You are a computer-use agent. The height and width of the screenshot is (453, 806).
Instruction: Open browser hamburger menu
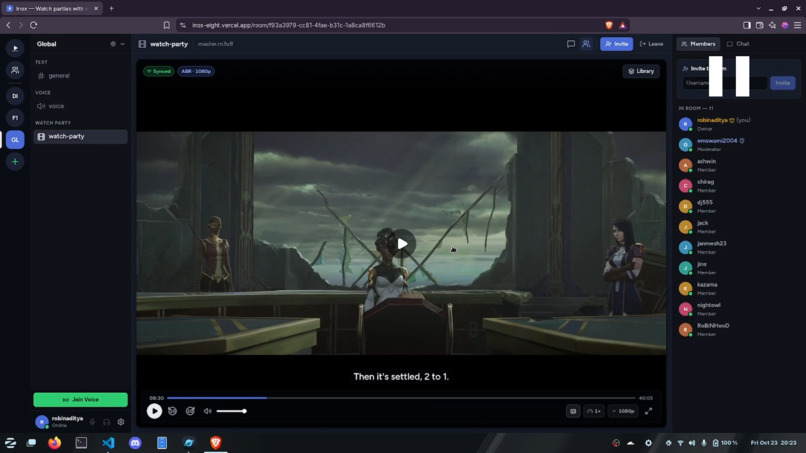tap(797, 25)
